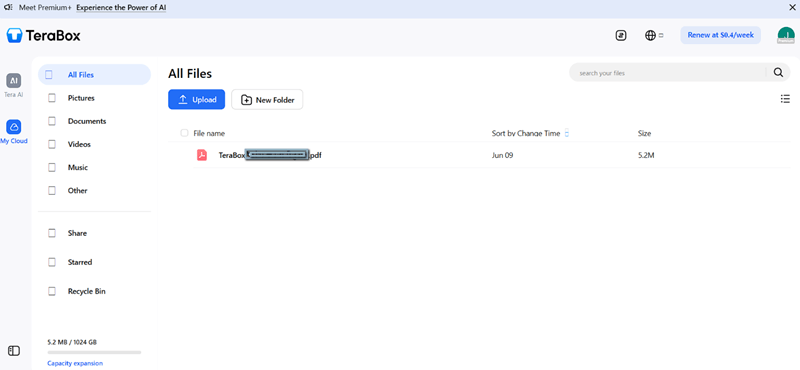Click the blue Upload button
The height and width of the screenshot is (370, 800).
pyautogui.click(x=196, y=100)
